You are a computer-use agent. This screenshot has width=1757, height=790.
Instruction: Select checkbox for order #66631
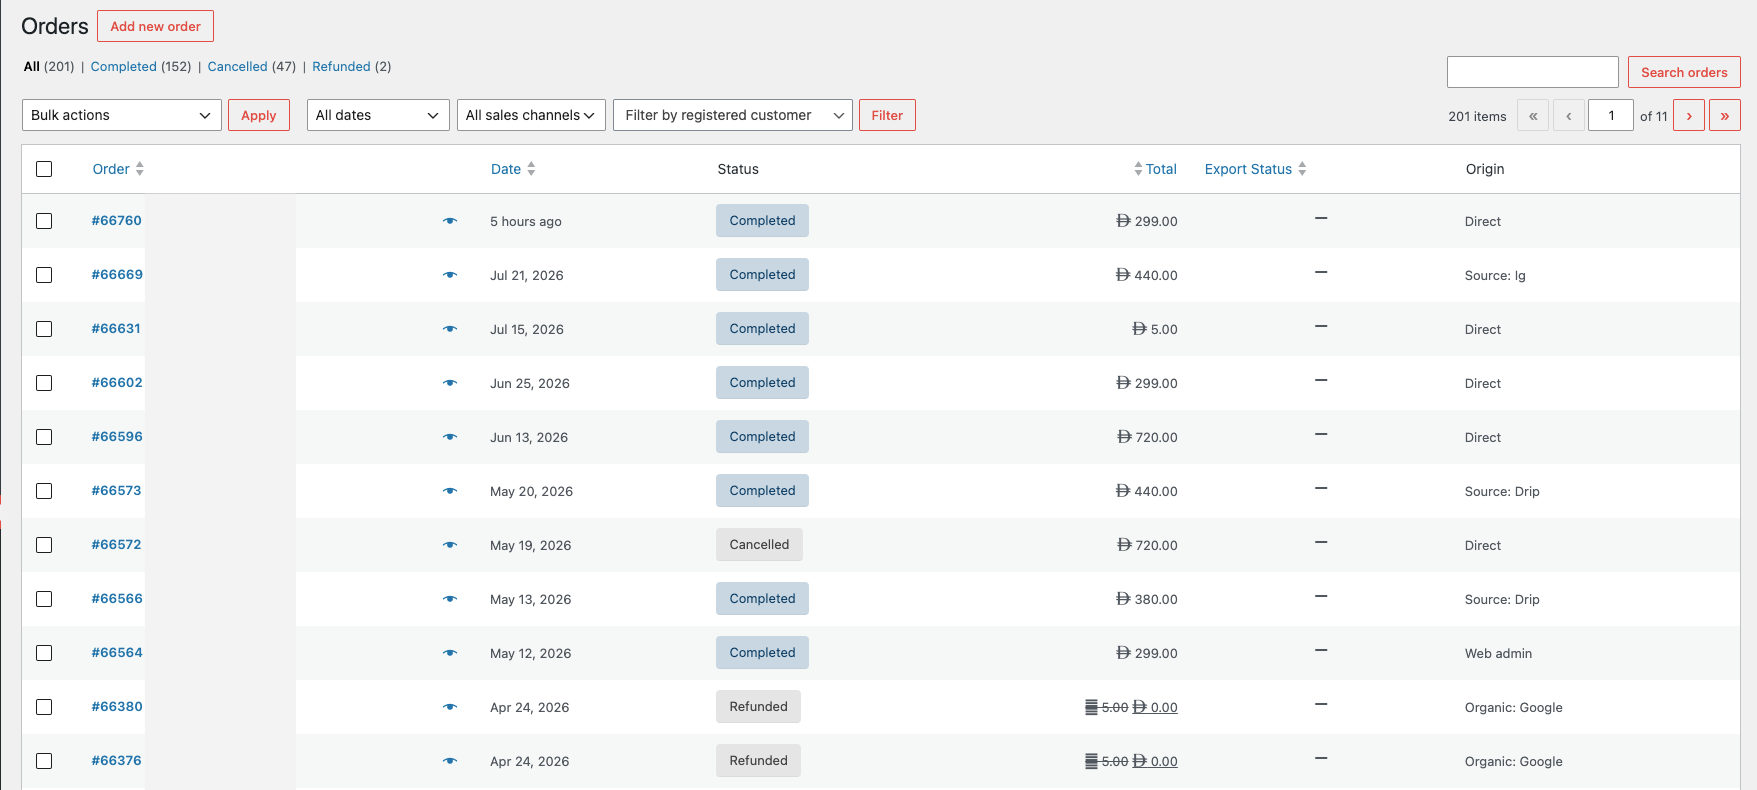click(x=44, y=329)
